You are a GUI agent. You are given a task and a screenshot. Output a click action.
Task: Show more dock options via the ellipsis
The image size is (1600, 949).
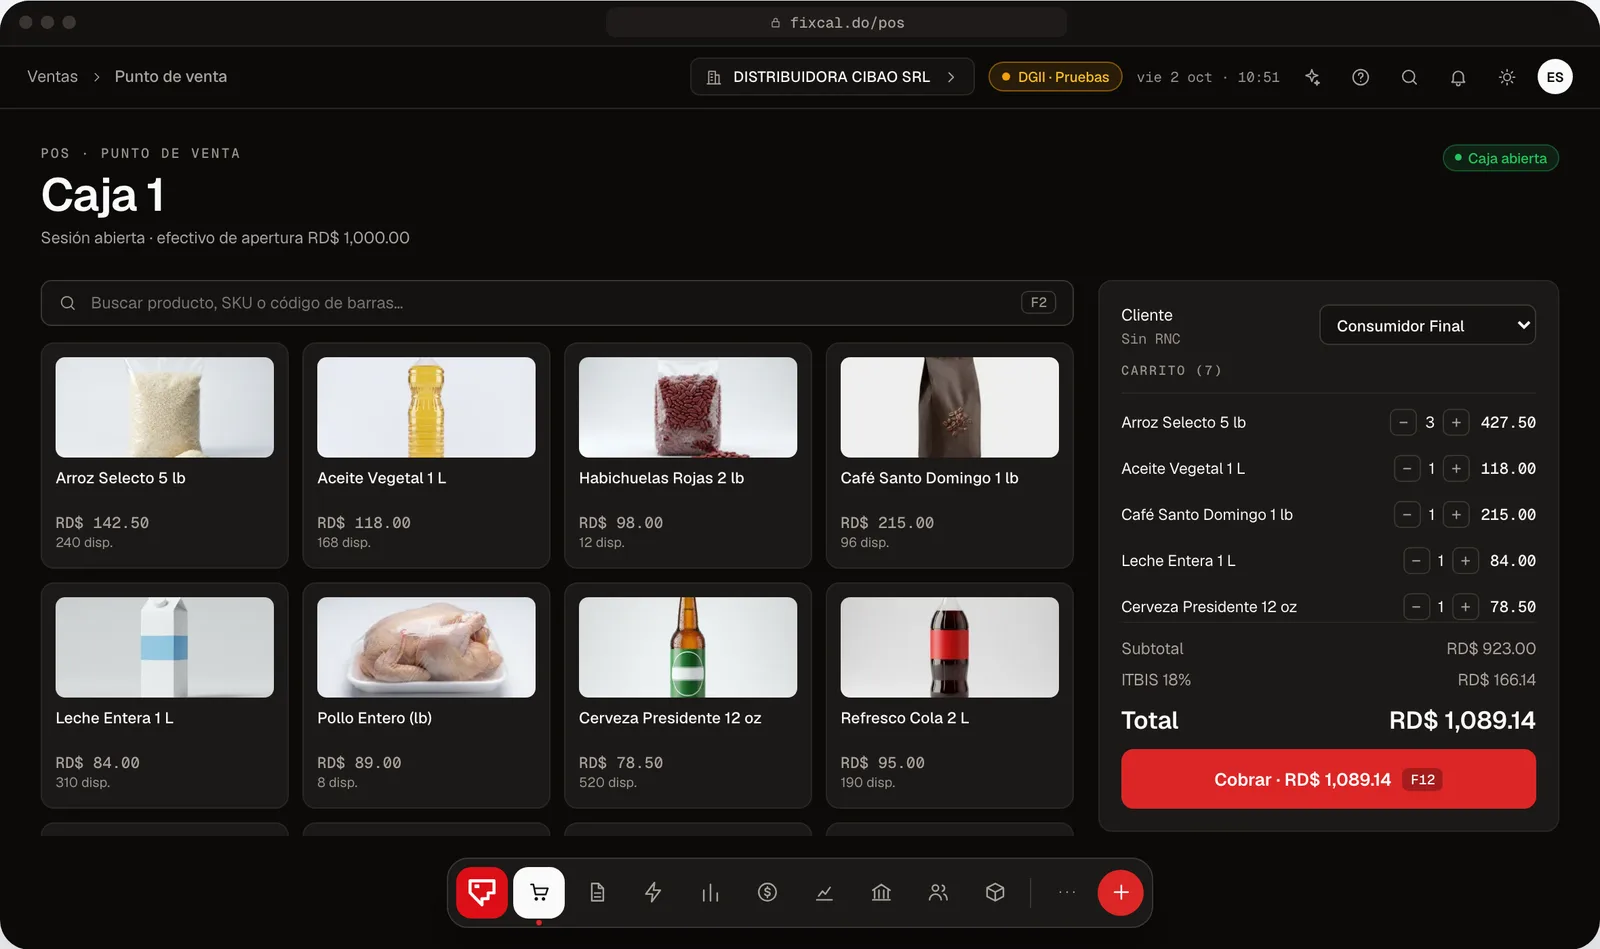1067,892
